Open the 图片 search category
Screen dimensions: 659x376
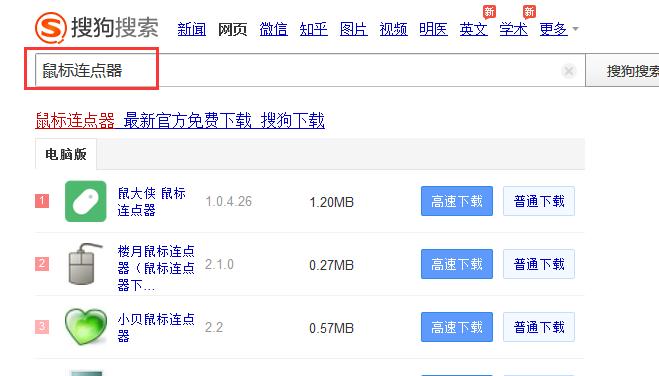(354, 29)
